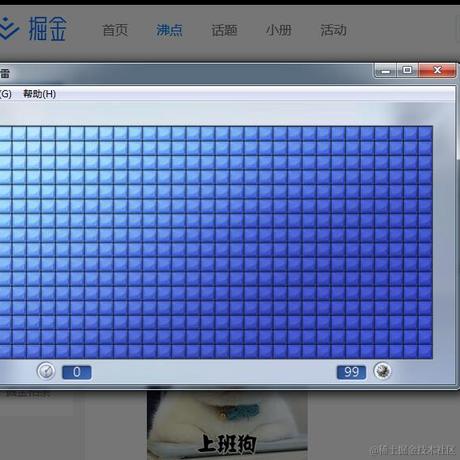Screen dimensions: 460x460
Task: Close the Minesweeper window
Action: click(x=437, y=70)
